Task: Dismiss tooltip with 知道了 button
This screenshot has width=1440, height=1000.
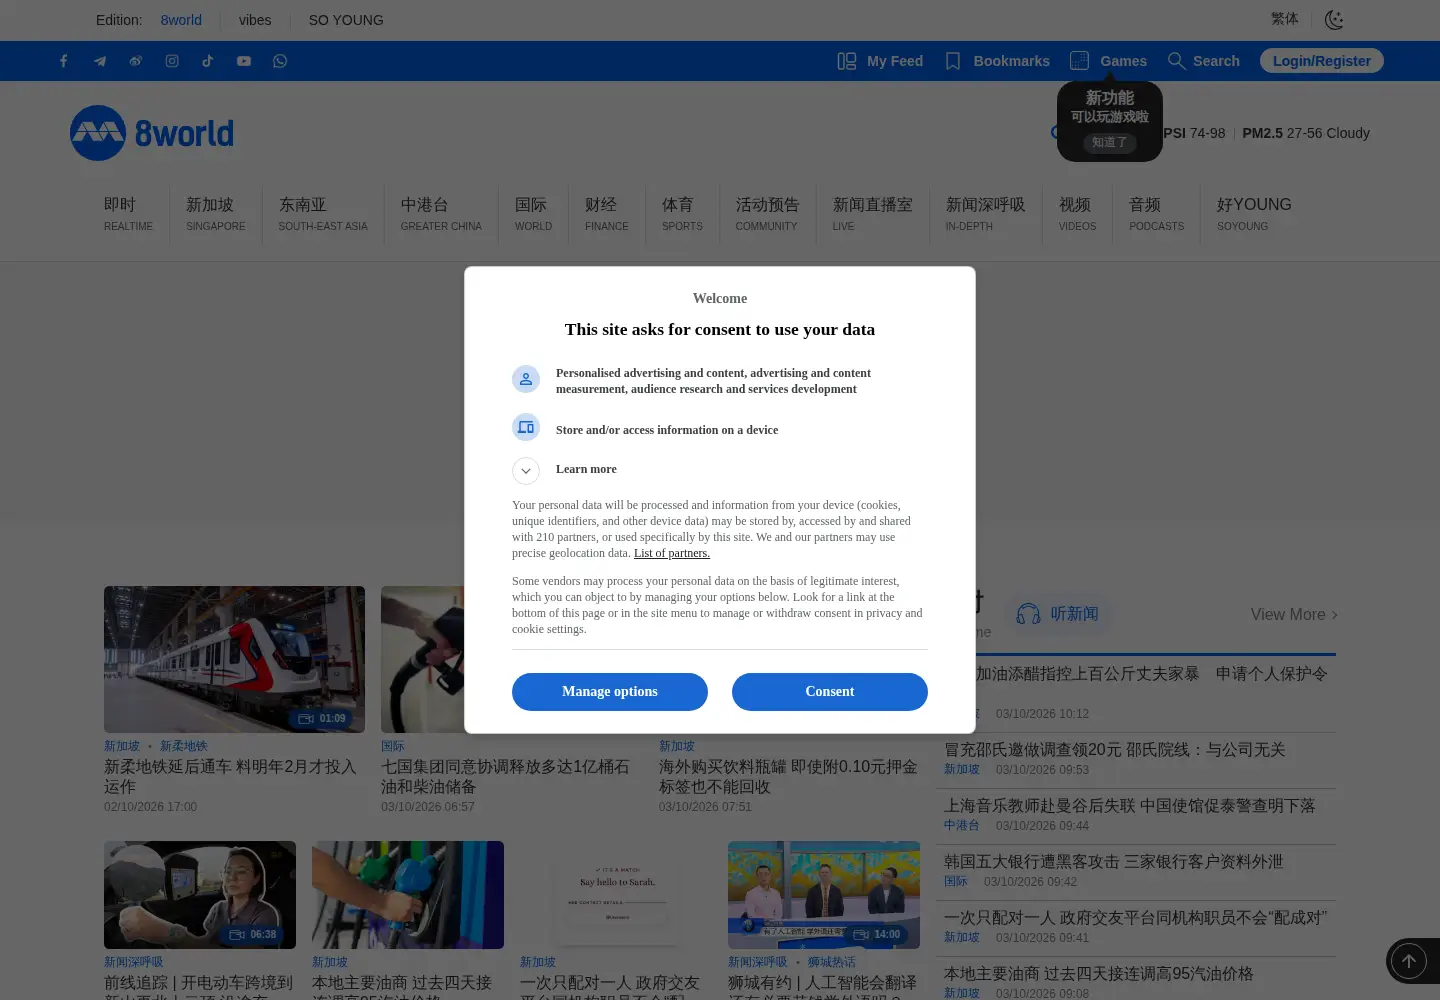Action: [1109, 142]
